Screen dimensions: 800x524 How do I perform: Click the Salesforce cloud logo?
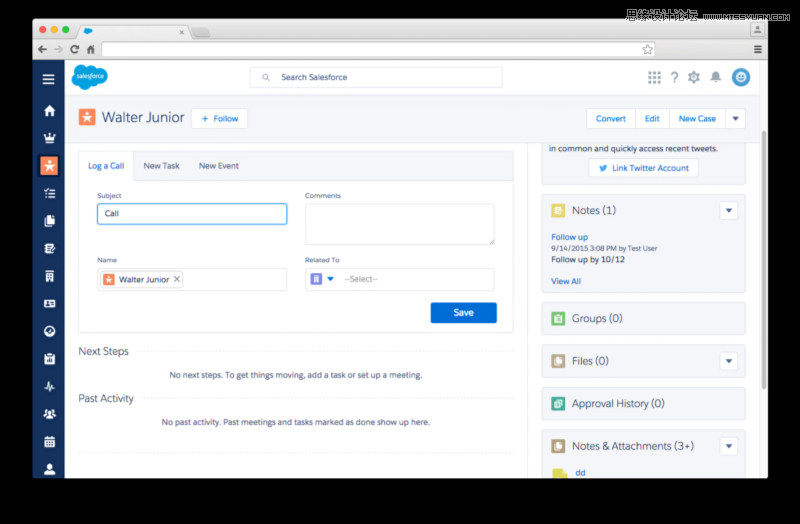(x=90, y=77)
